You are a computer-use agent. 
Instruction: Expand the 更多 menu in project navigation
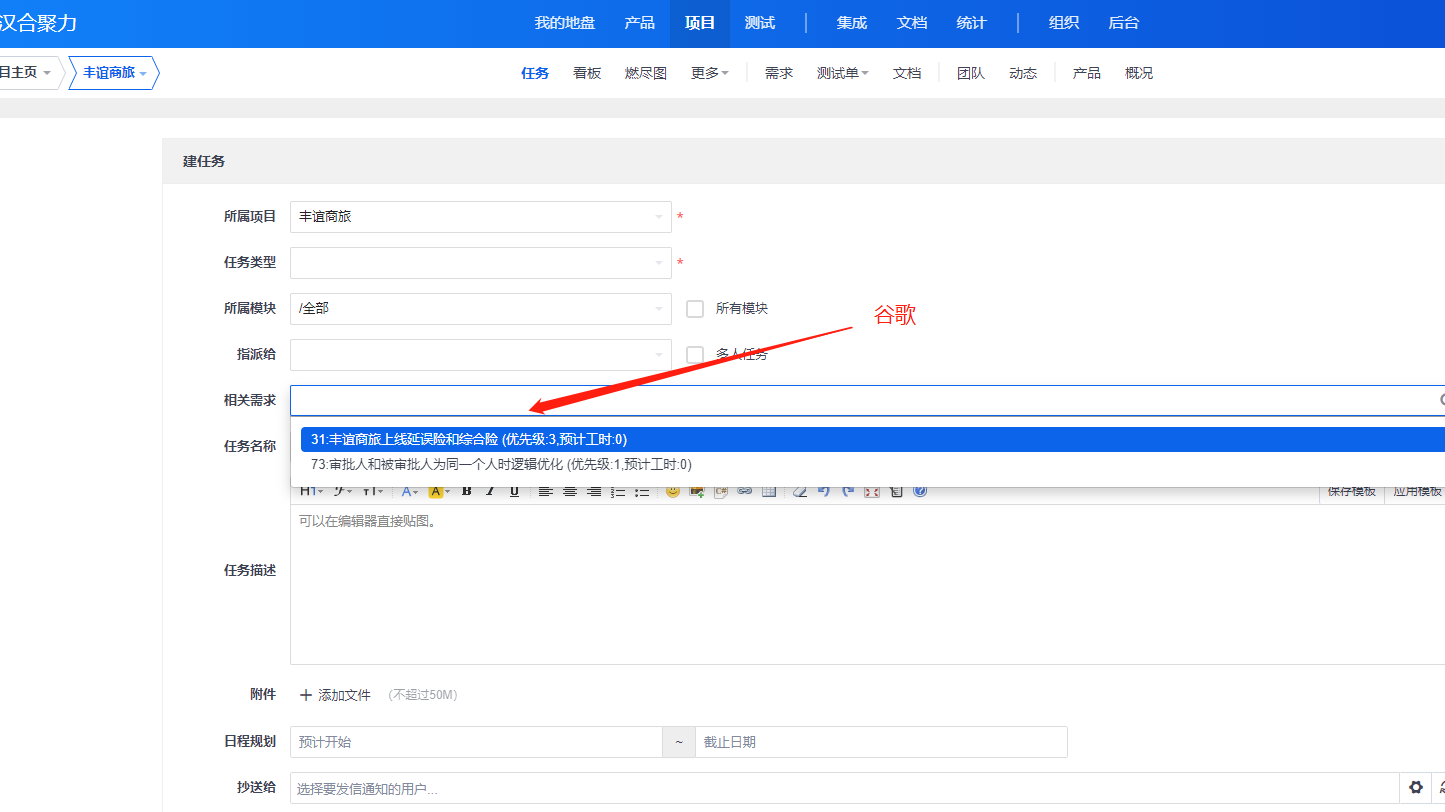[x=710, y=73]
